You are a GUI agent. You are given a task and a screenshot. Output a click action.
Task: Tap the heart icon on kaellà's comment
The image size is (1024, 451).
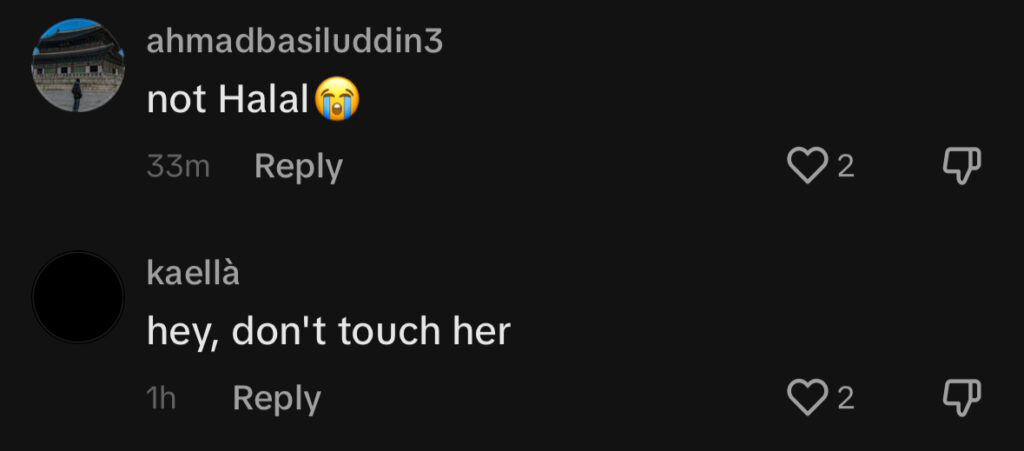click(x=807, y=397)
